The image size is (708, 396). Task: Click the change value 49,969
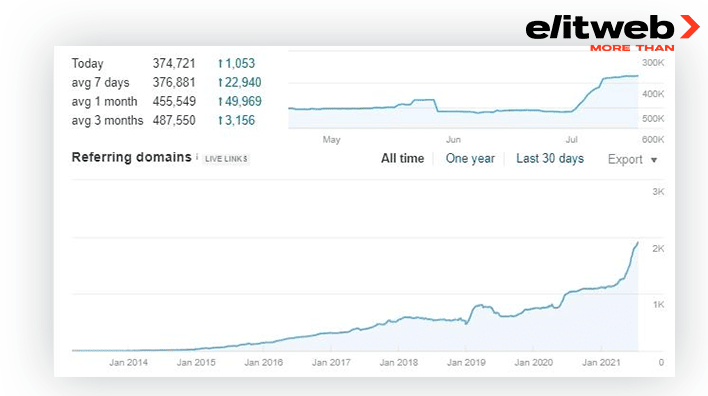(x=240, y=101)
